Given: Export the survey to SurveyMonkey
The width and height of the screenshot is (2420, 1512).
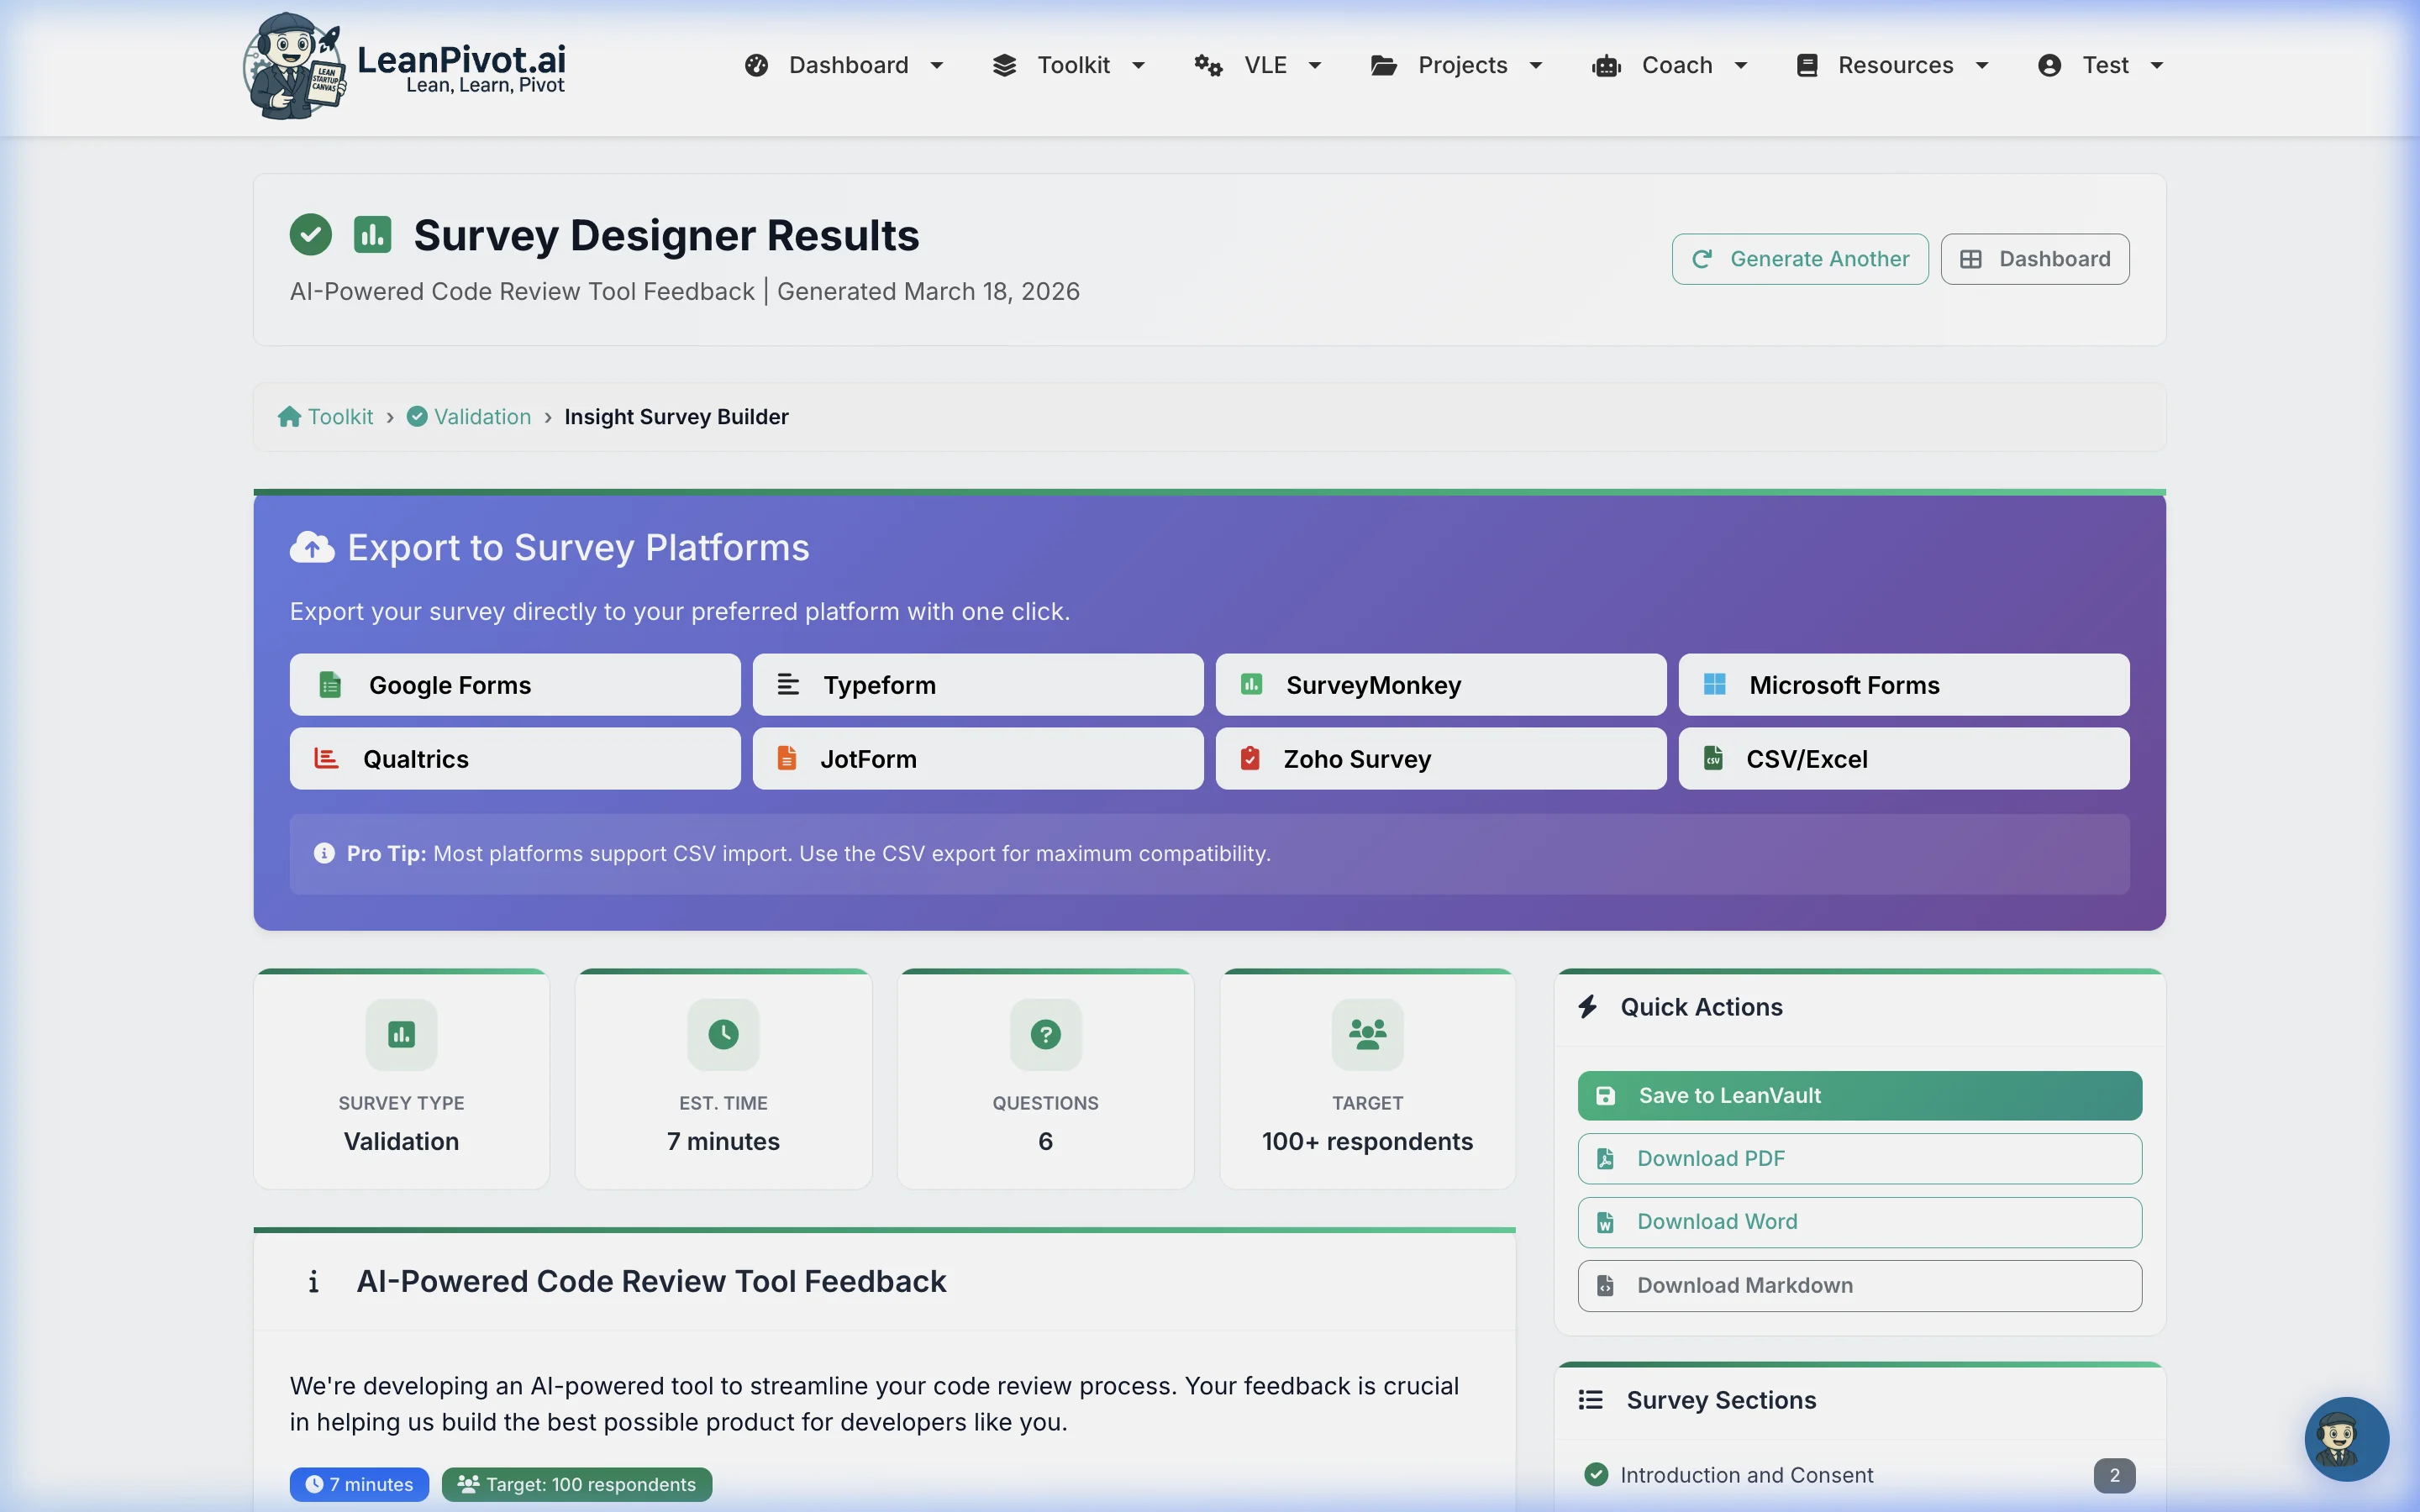Looking at the screenshot, I should click(x=1440, y=685).
